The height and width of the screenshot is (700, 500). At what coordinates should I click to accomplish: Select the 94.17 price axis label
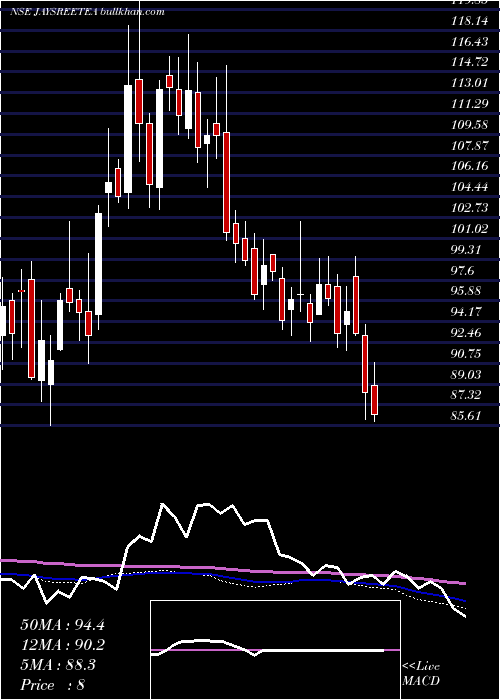point(466,311)
